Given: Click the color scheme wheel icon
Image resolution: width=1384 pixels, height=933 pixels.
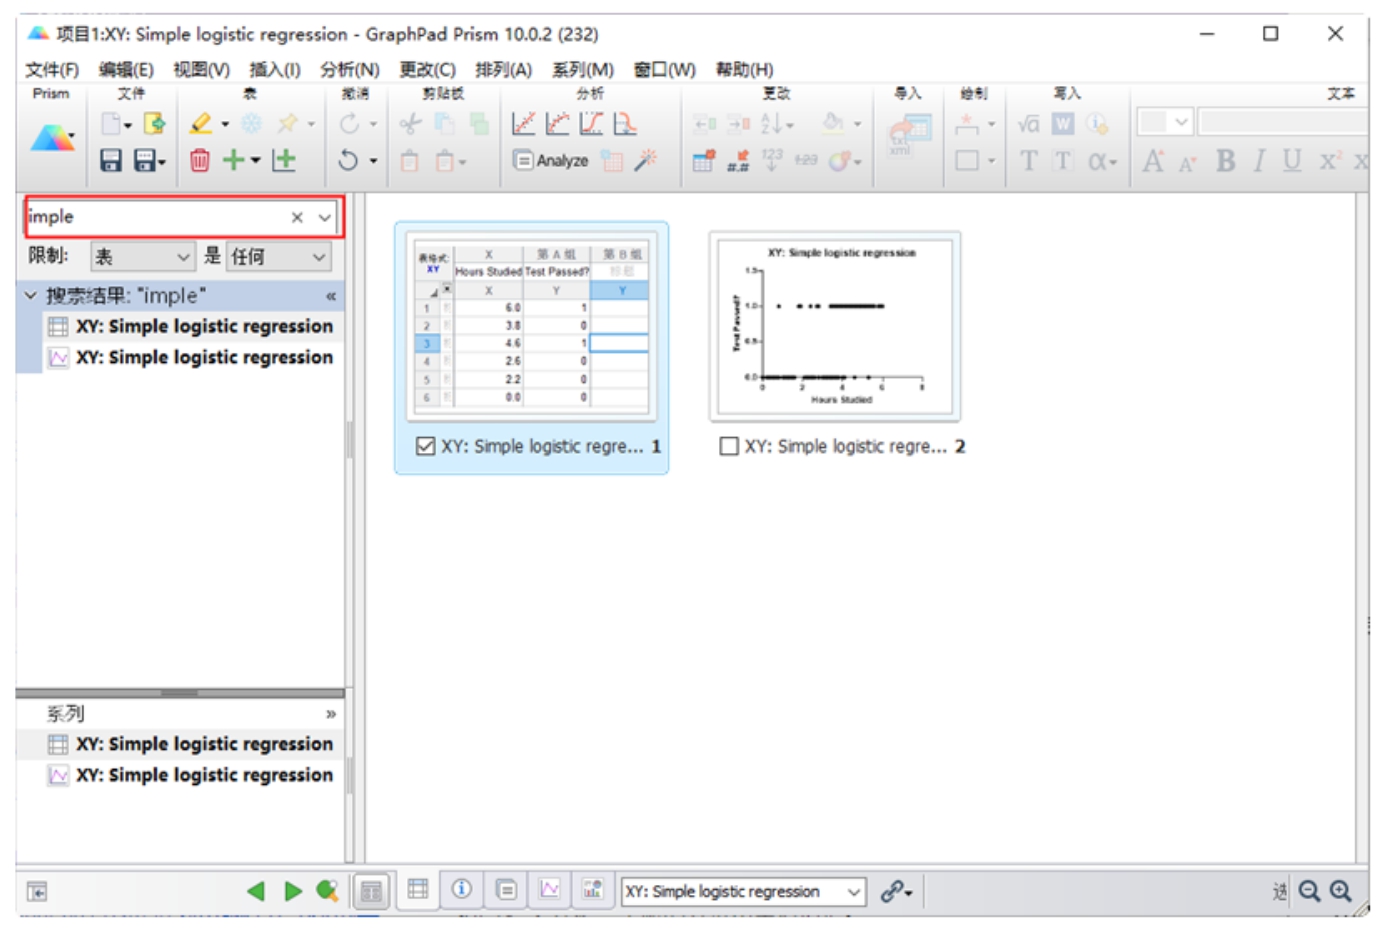Looking at the screenshot, I should tap(840, 160).
